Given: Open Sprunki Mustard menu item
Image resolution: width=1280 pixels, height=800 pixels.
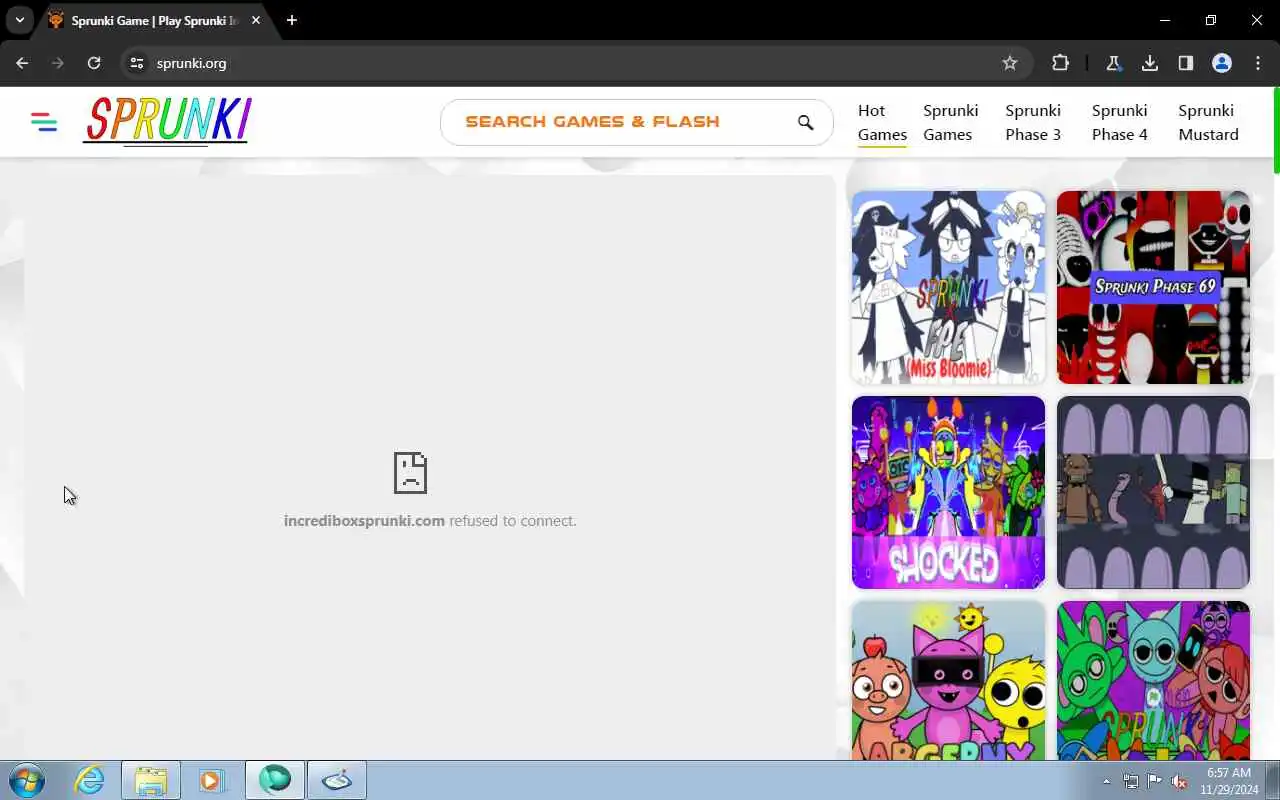Looking at the screenshot, I should point(1208,122).
